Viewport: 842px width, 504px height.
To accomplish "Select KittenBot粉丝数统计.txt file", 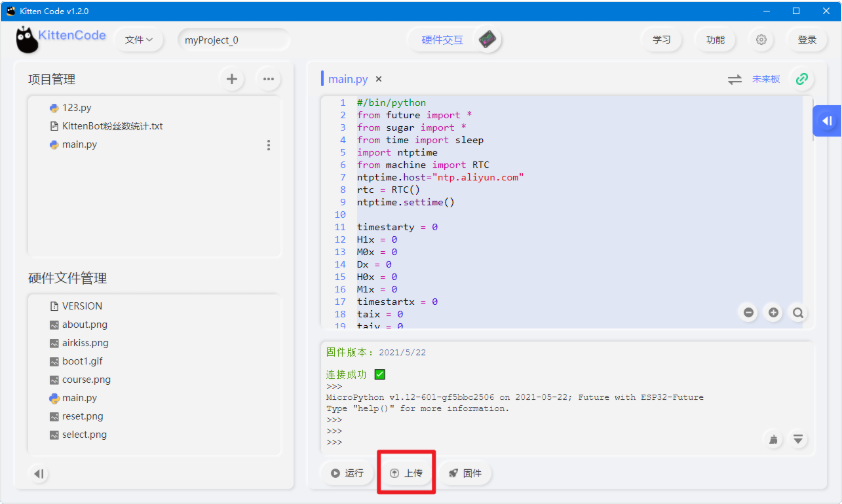I will click(x=106, y=126).
